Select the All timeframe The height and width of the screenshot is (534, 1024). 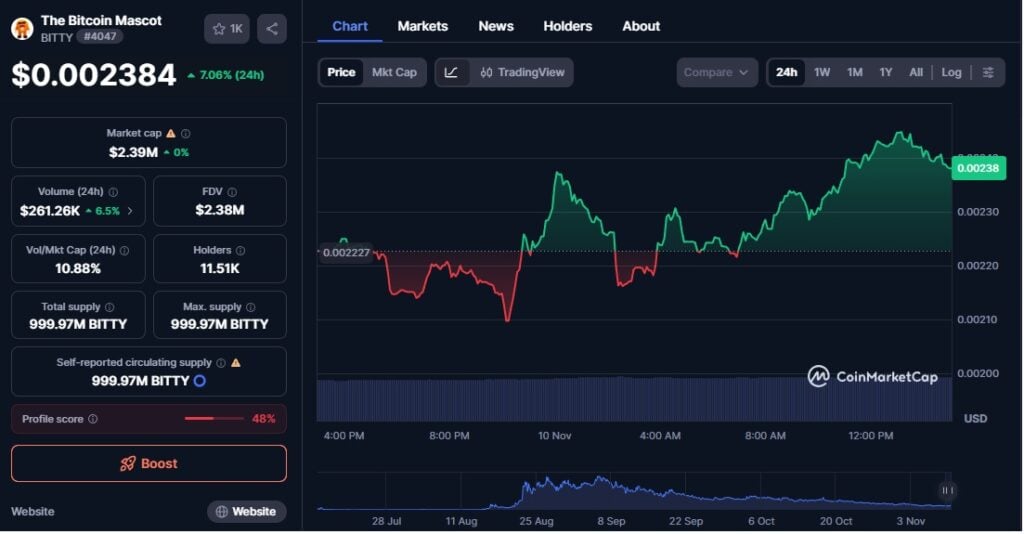pyautogui.click(x=916, y=72)
